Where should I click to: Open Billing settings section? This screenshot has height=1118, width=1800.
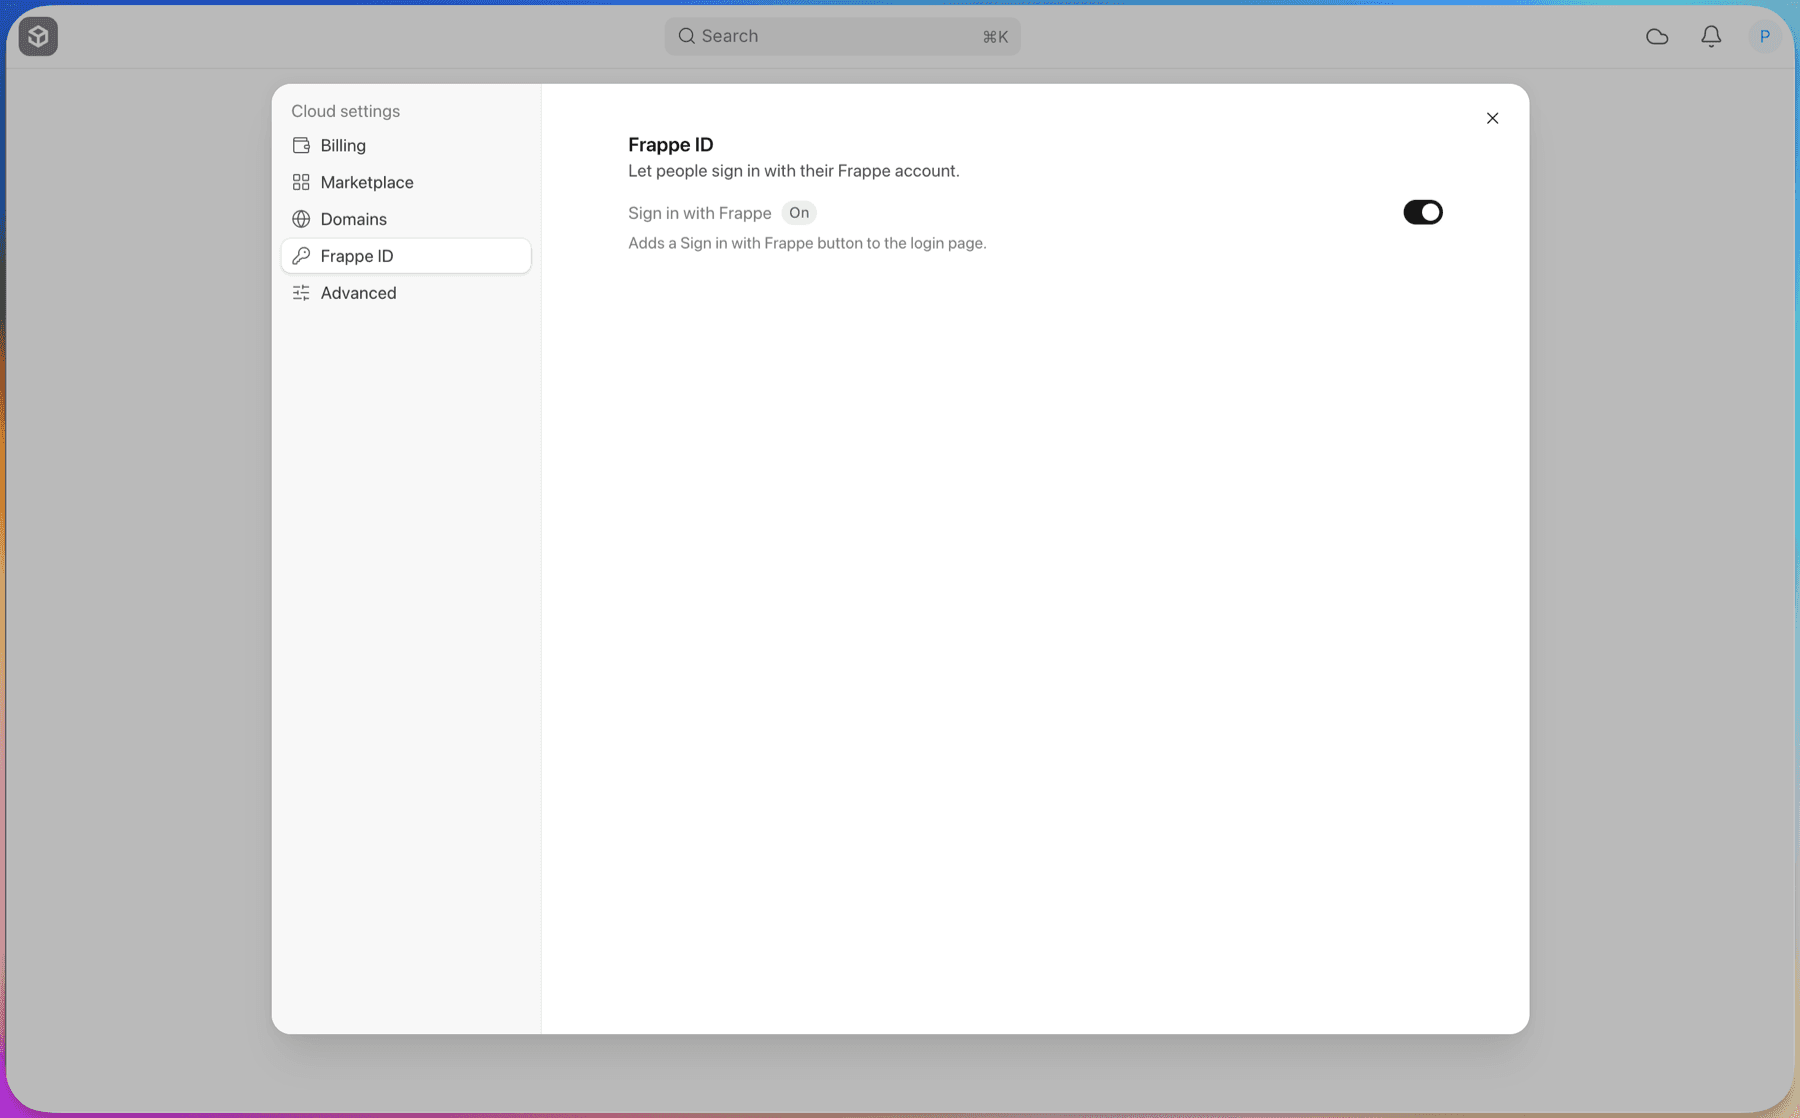coord(406,146)
